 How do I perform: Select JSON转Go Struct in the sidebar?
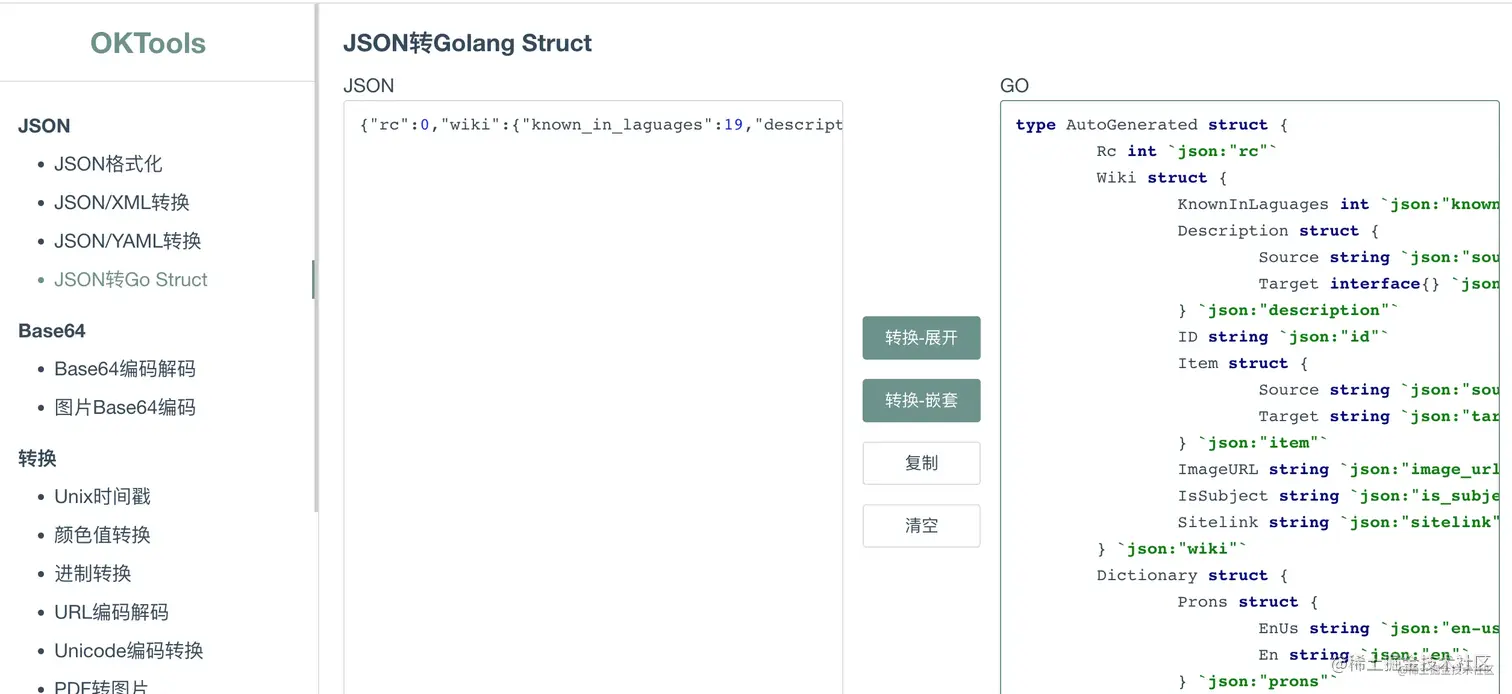(x=131, y=280)
